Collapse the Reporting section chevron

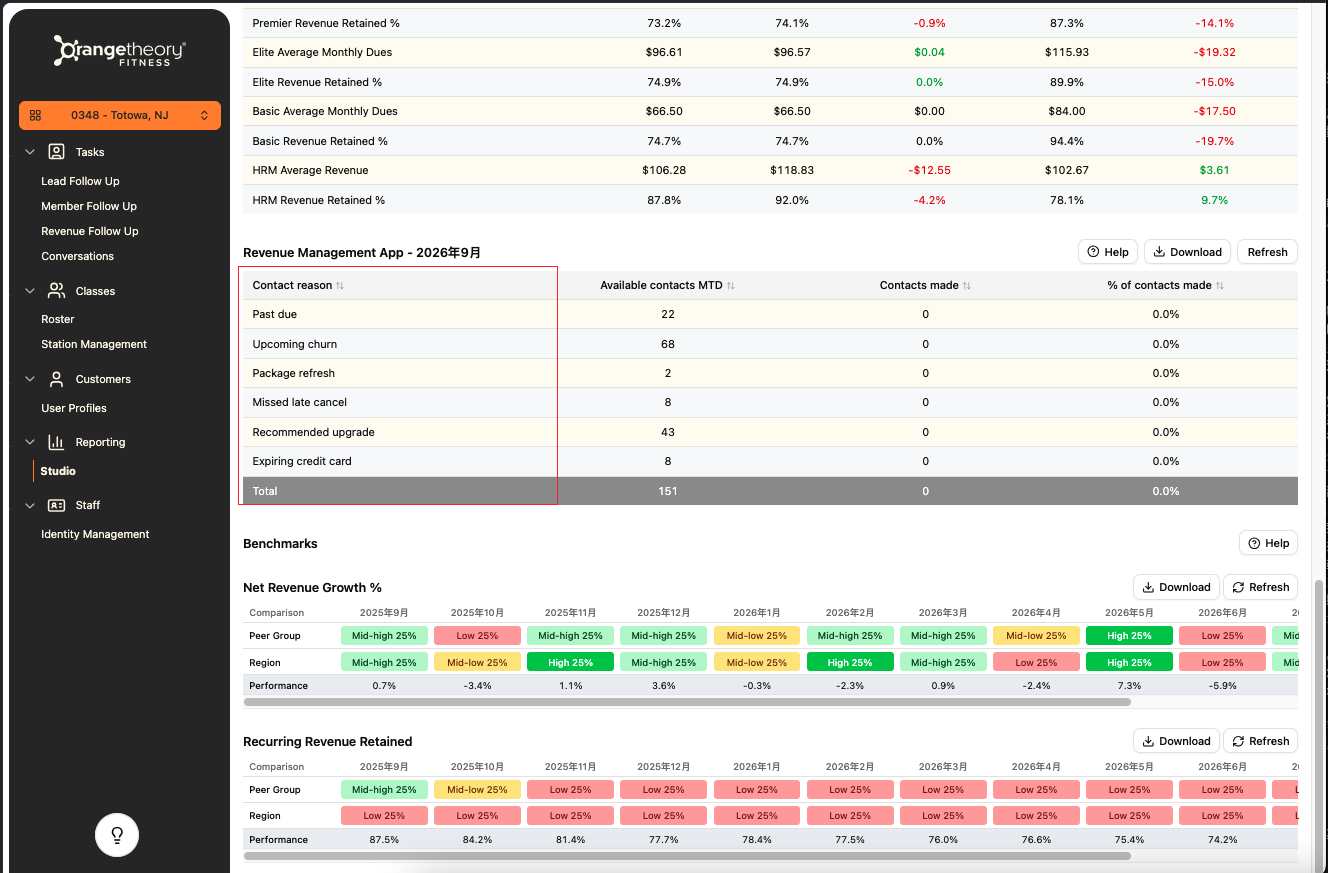tap(30, 442)
